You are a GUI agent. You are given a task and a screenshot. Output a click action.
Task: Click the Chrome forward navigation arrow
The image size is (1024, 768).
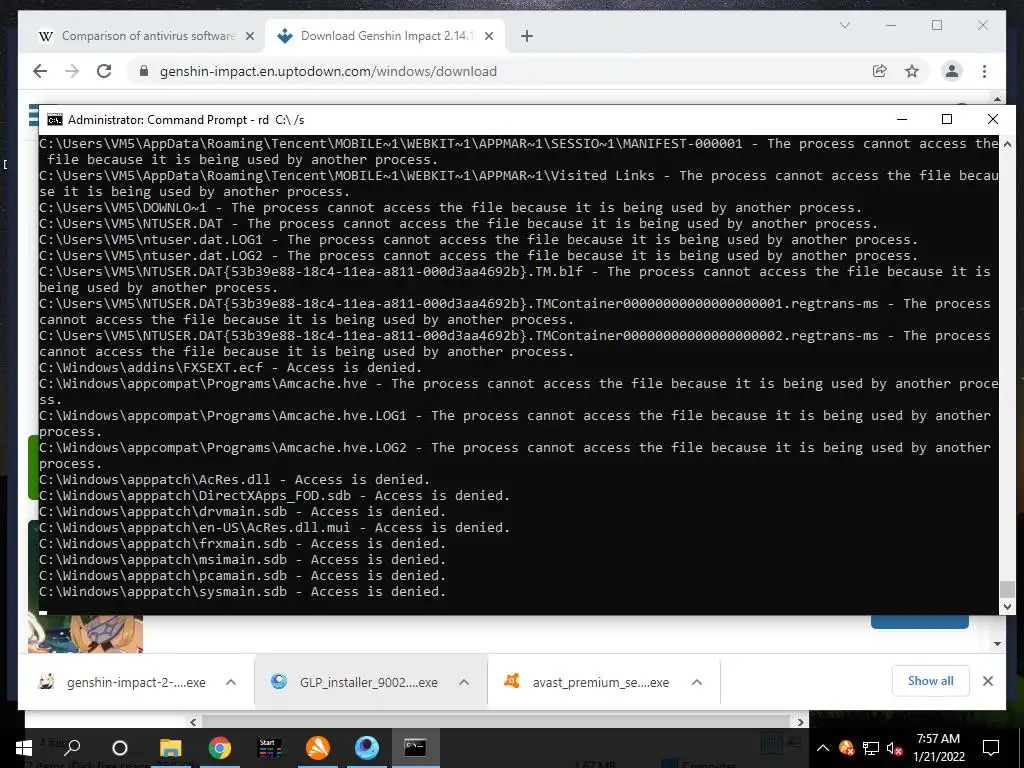pyautogui.click(x=72, y=71)
